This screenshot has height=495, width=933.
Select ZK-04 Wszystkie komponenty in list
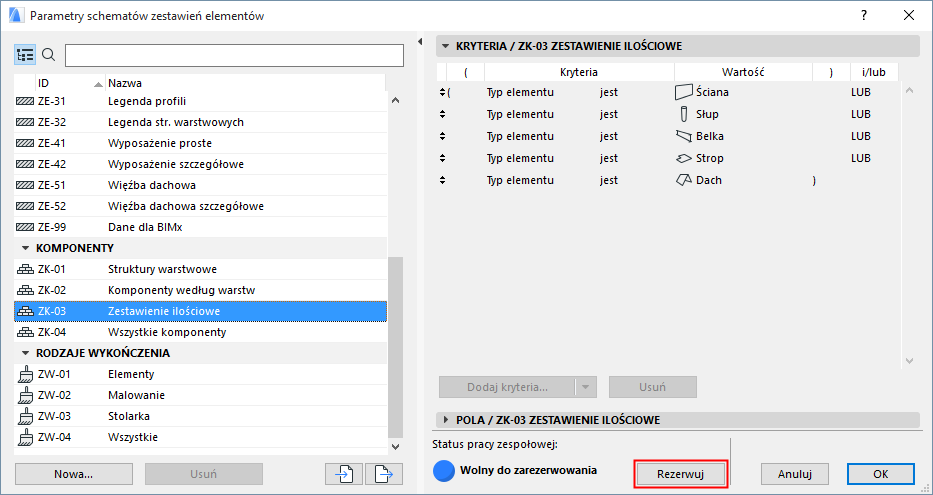pyautogui.click(x=166, y=332)
